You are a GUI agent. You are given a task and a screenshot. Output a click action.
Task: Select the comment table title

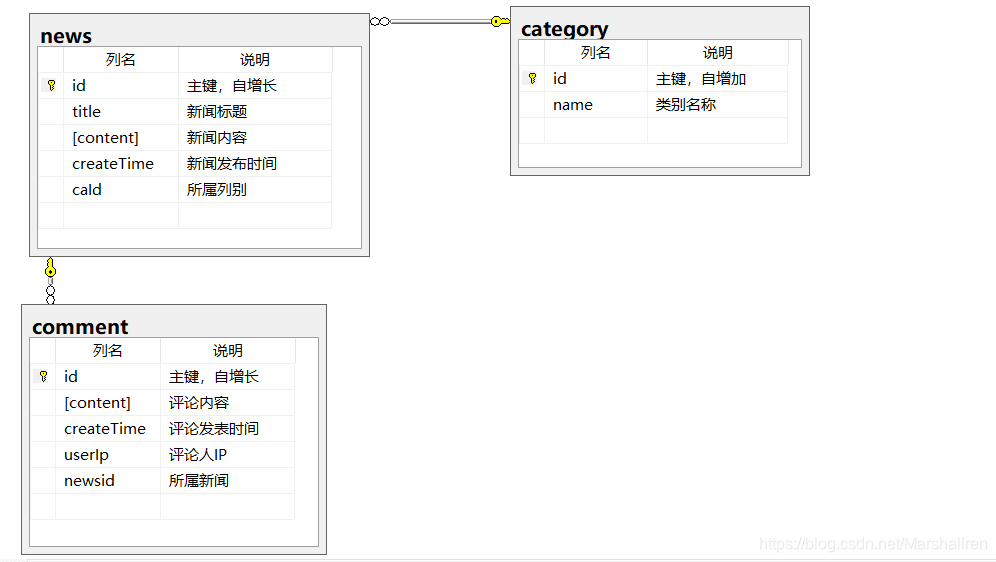click(x=80, y=327)
